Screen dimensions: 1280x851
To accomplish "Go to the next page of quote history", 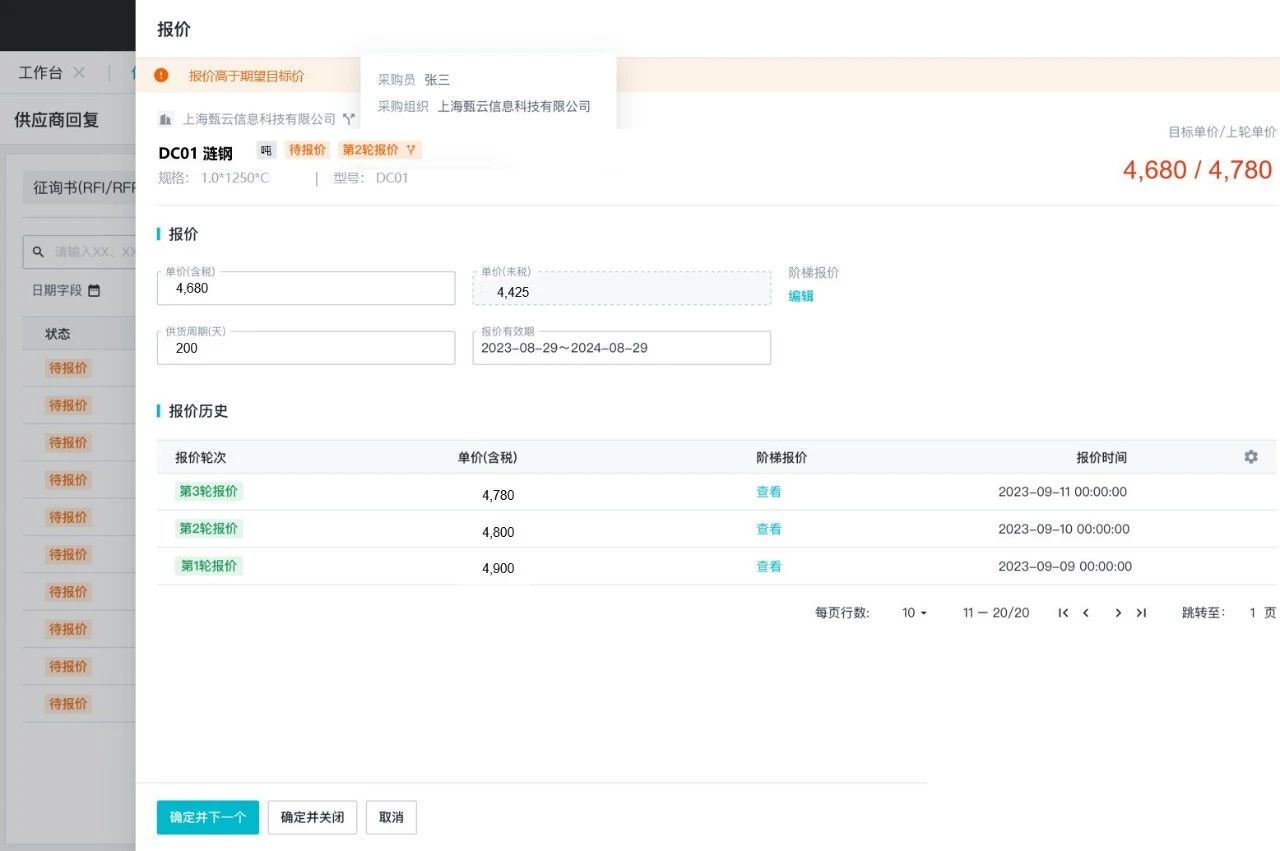I will 1118,613.
